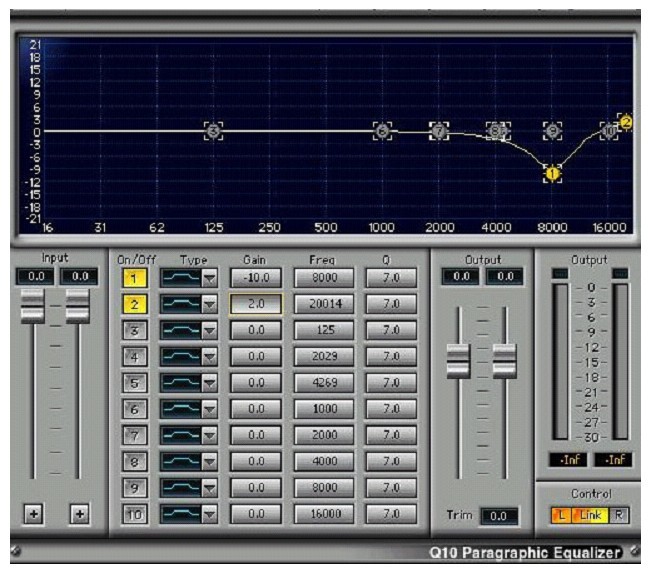
Task: Select the R channel Control button
Action: pos(618,516)
